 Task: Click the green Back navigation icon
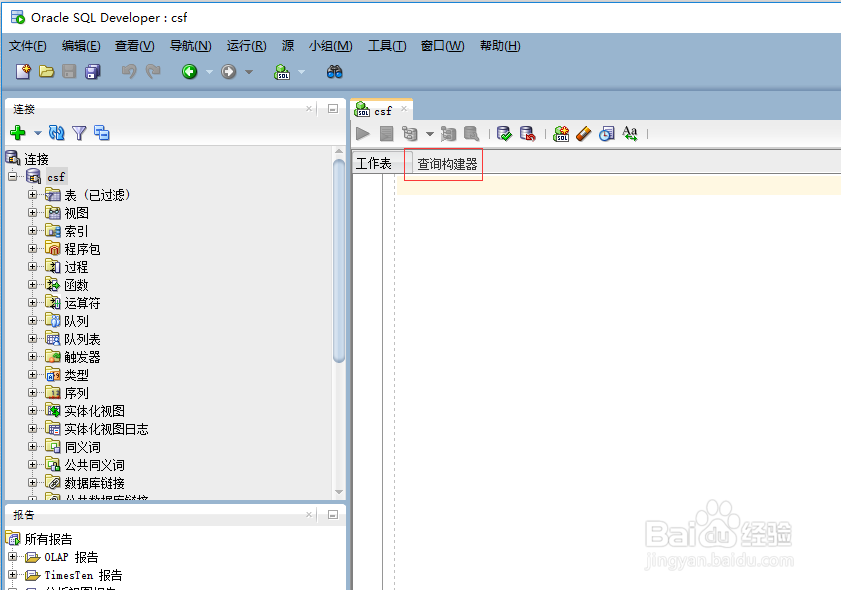click(189, 71)
